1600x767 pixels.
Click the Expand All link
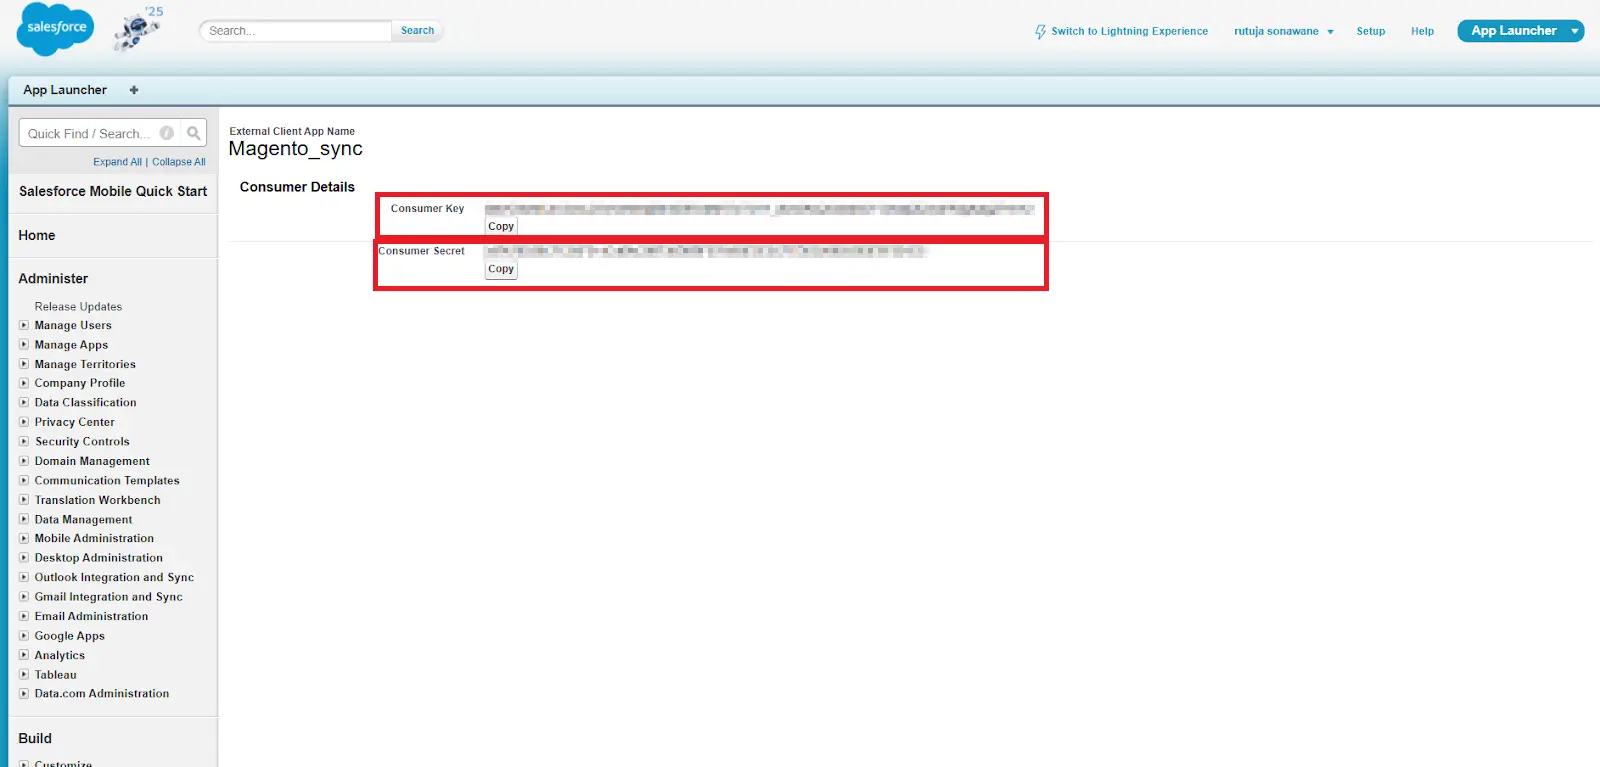pyautogui.click(x=117, y=162)
